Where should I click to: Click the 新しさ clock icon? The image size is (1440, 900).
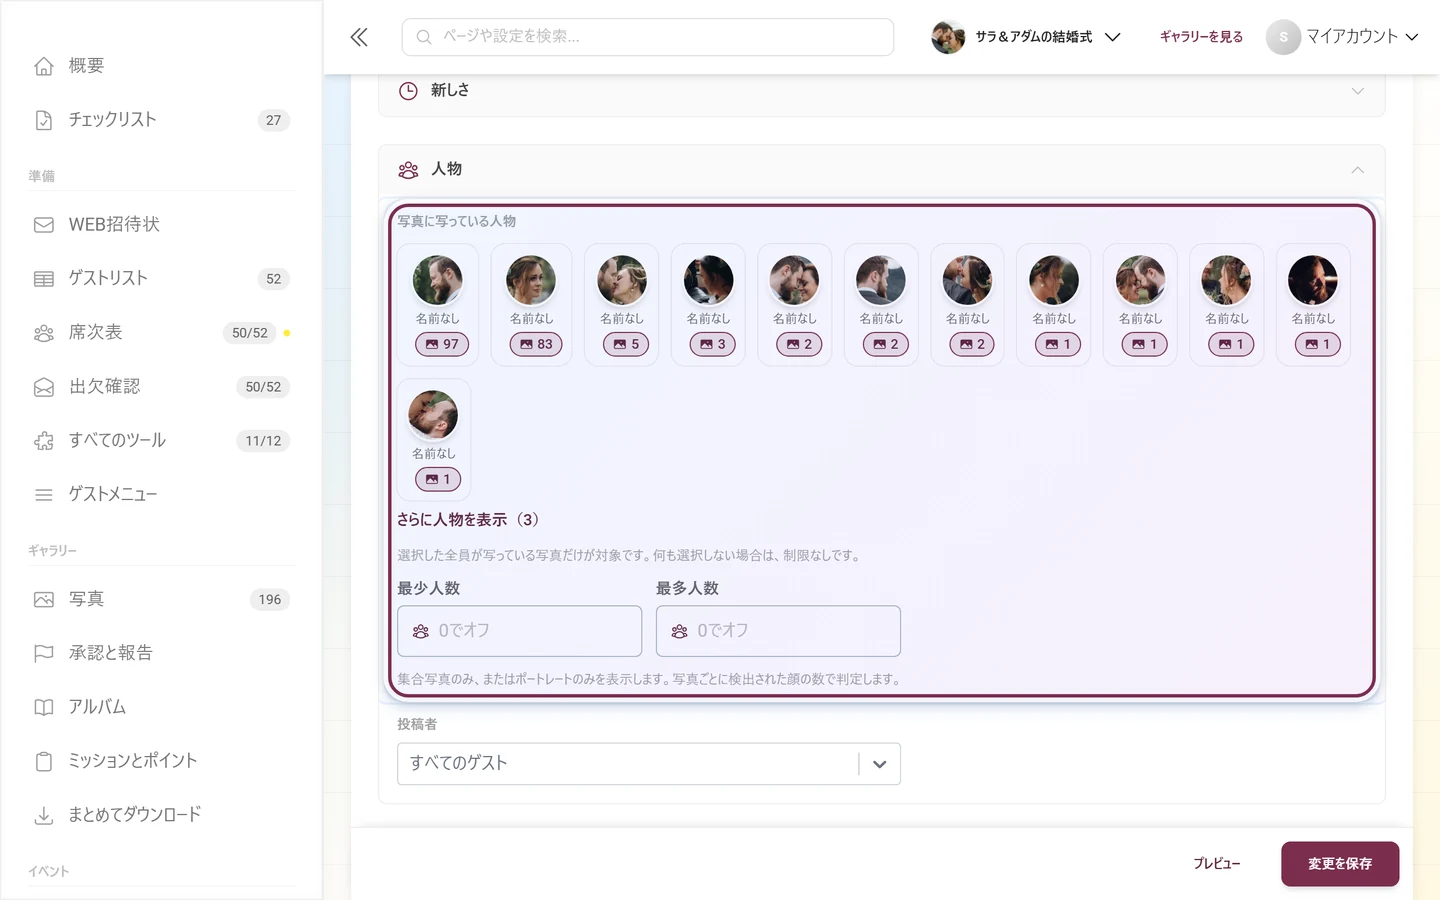click(x=408, y=91)
